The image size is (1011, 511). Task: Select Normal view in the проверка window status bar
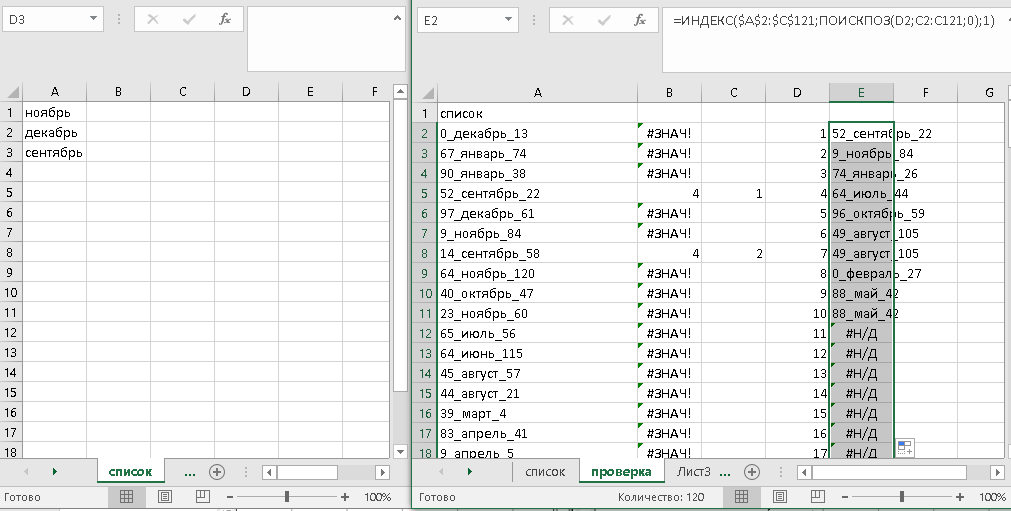[741, 497]
